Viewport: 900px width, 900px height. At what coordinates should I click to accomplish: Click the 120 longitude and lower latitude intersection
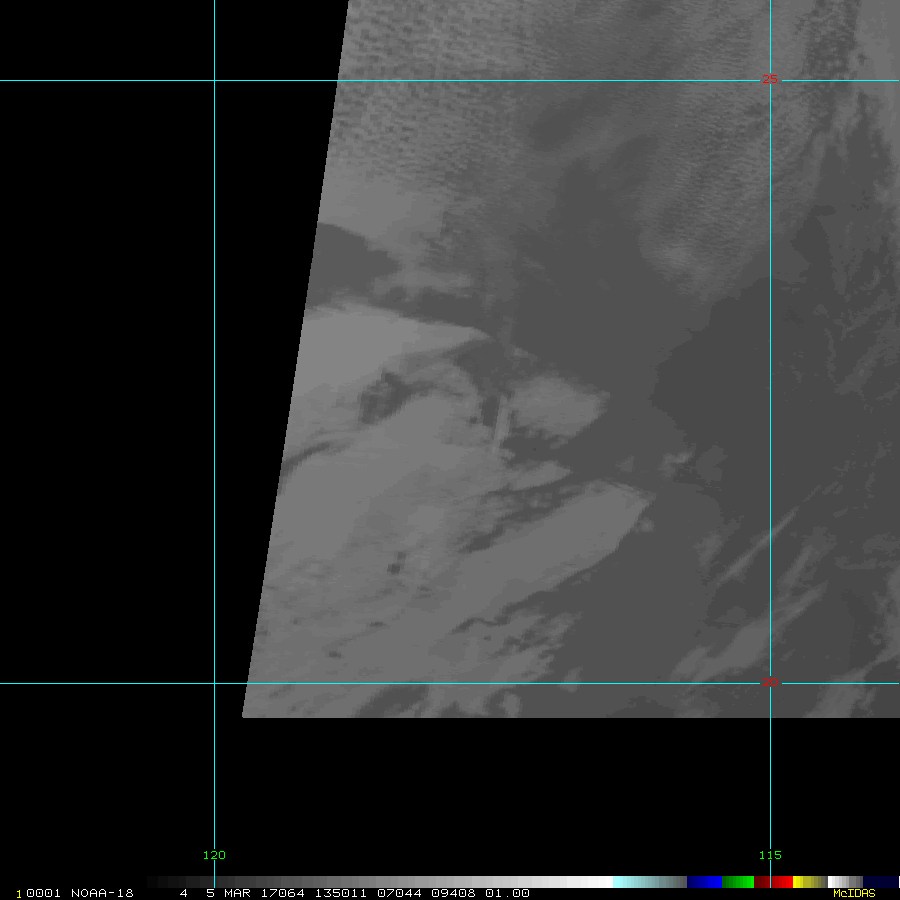pos(214,684)
